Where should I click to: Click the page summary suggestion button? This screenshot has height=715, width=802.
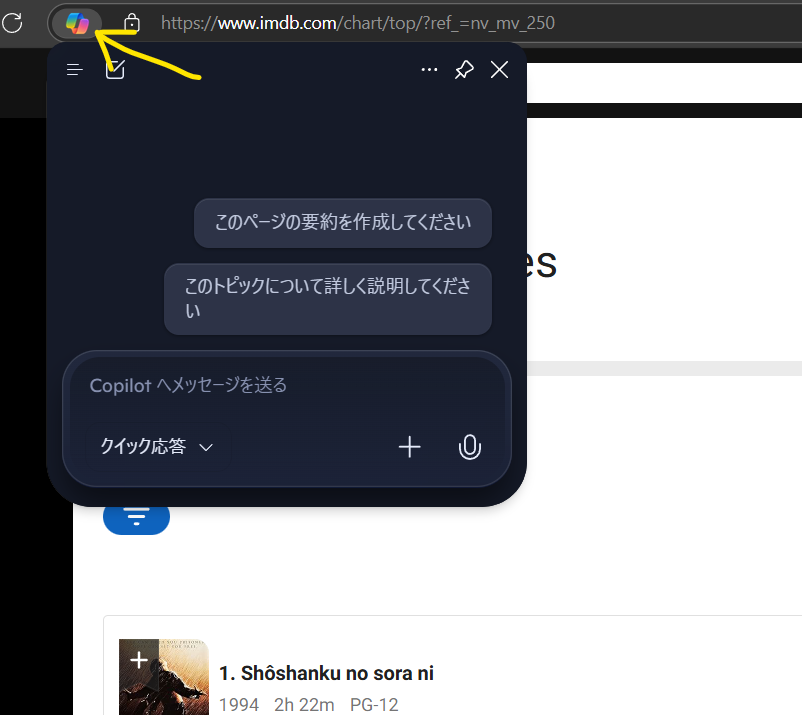342,223
